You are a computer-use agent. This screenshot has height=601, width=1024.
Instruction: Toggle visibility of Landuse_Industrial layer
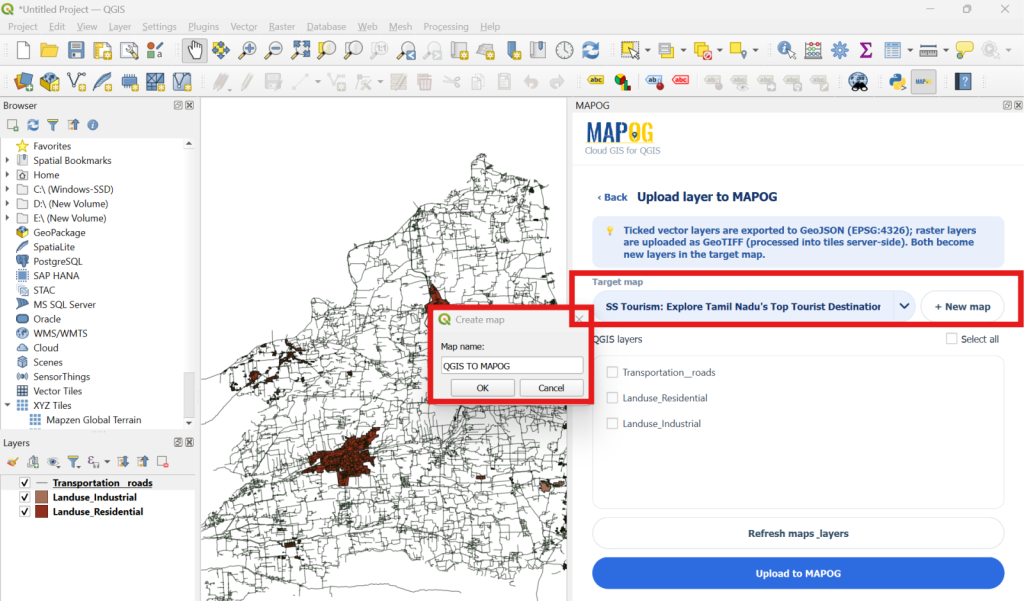coord(25,497)
